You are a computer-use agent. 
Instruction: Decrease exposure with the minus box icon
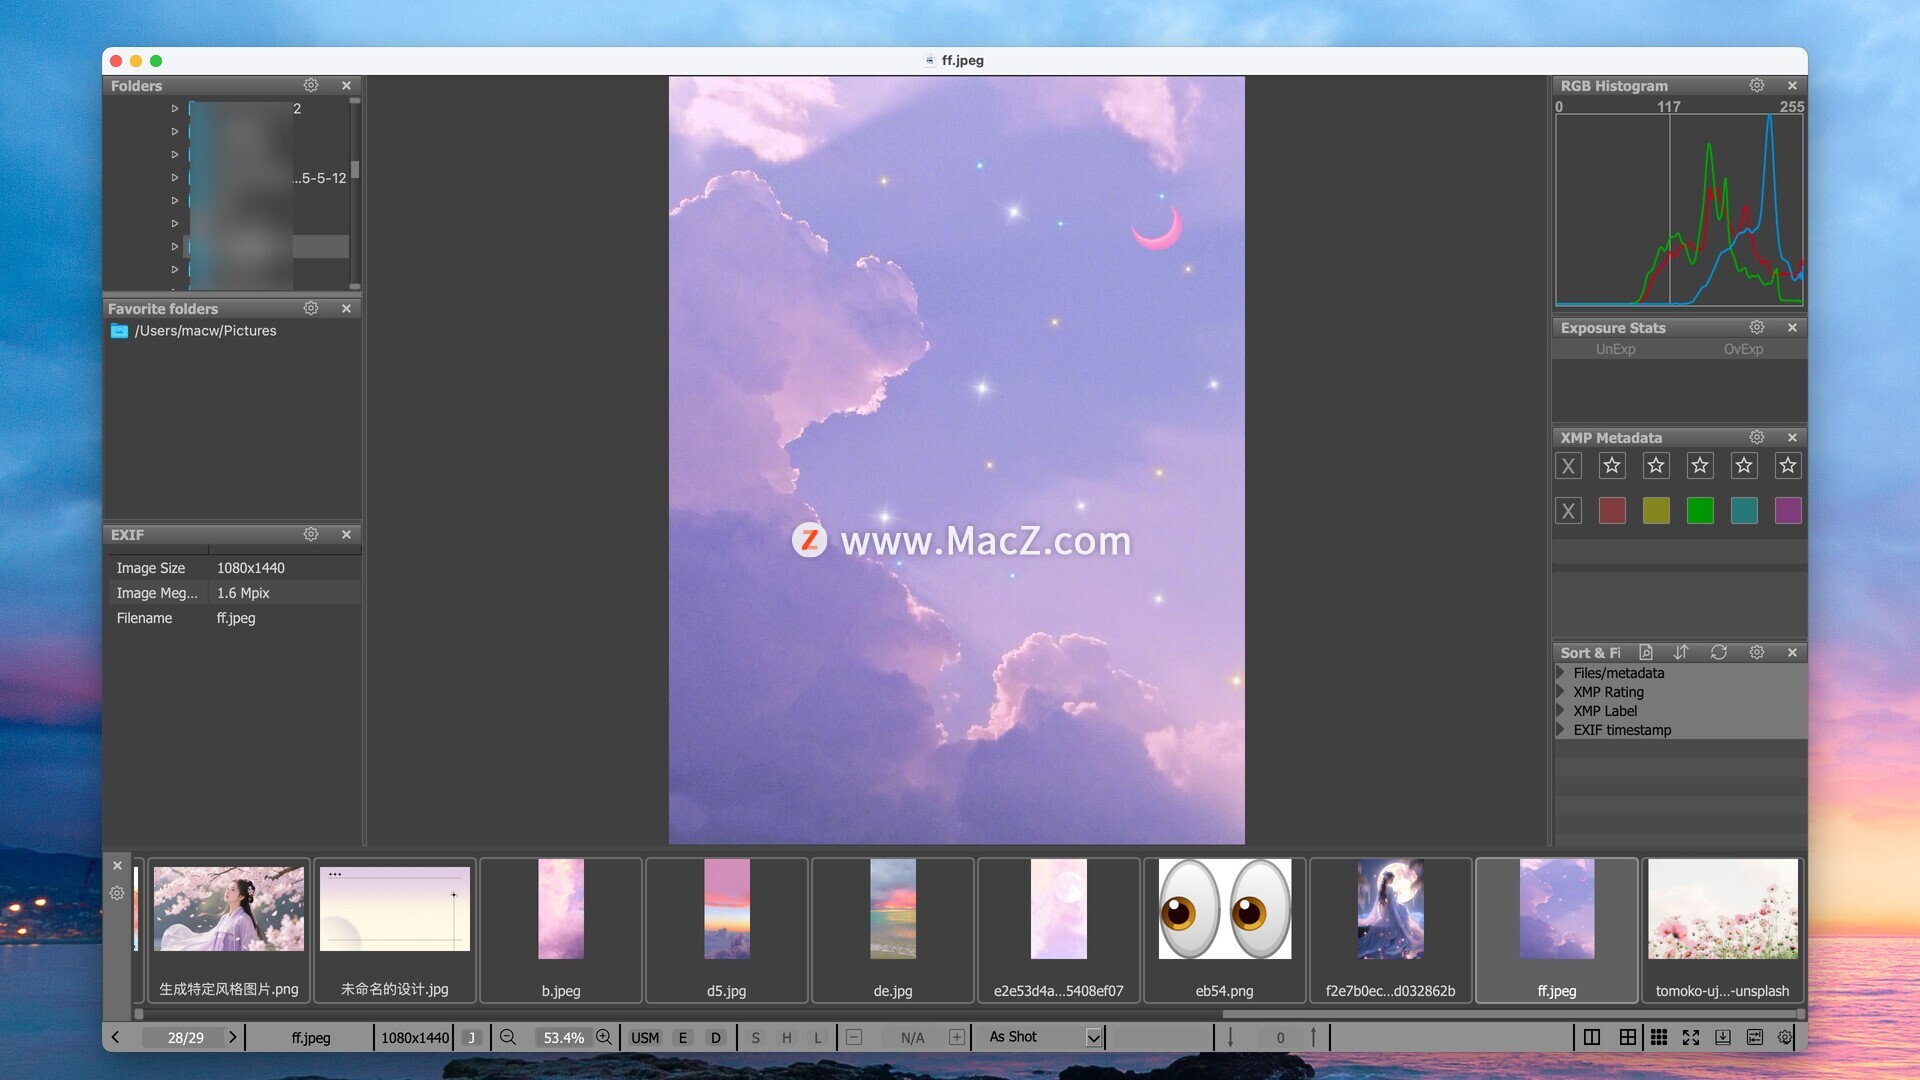854,1037
